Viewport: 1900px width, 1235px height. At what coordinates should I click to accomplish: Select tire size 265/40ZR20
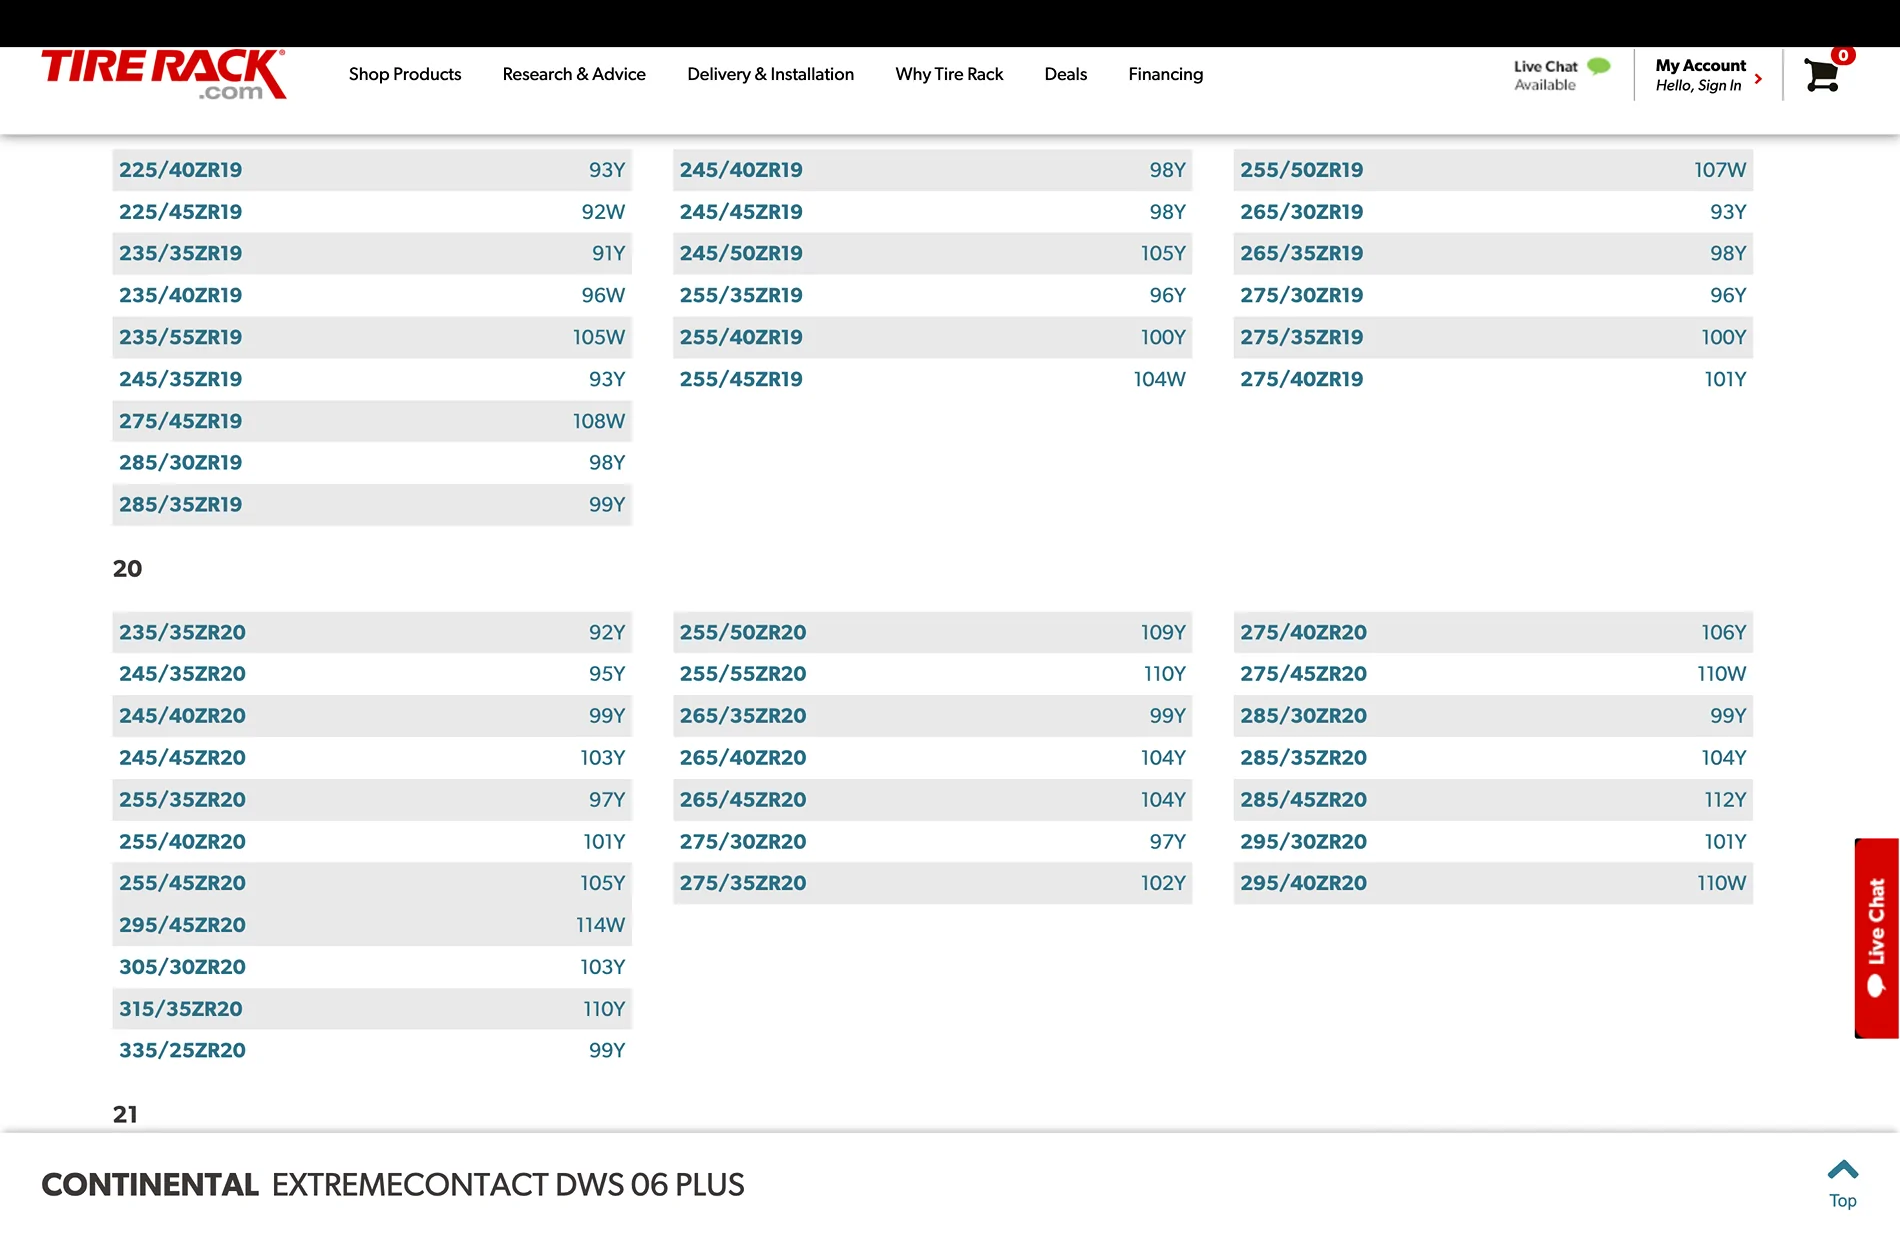(932, 758)
